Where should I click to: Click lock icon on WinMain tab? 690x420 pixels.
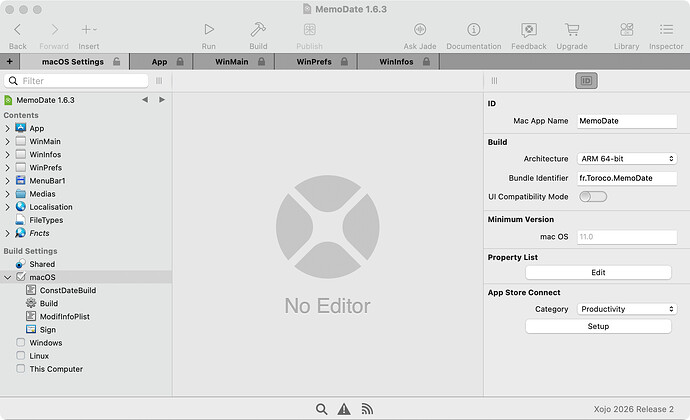pos(261,62)
